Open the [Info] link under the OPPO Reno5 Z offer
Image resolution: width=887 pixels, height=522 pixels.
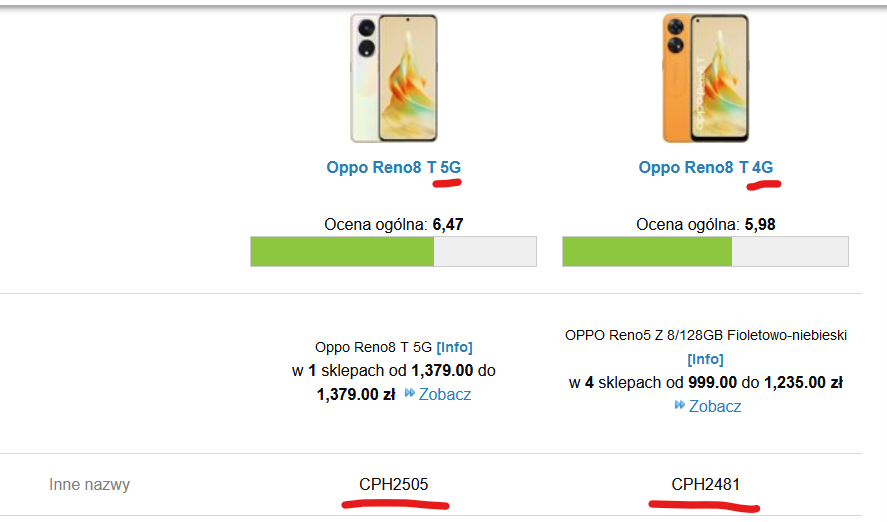coord(705,358)
